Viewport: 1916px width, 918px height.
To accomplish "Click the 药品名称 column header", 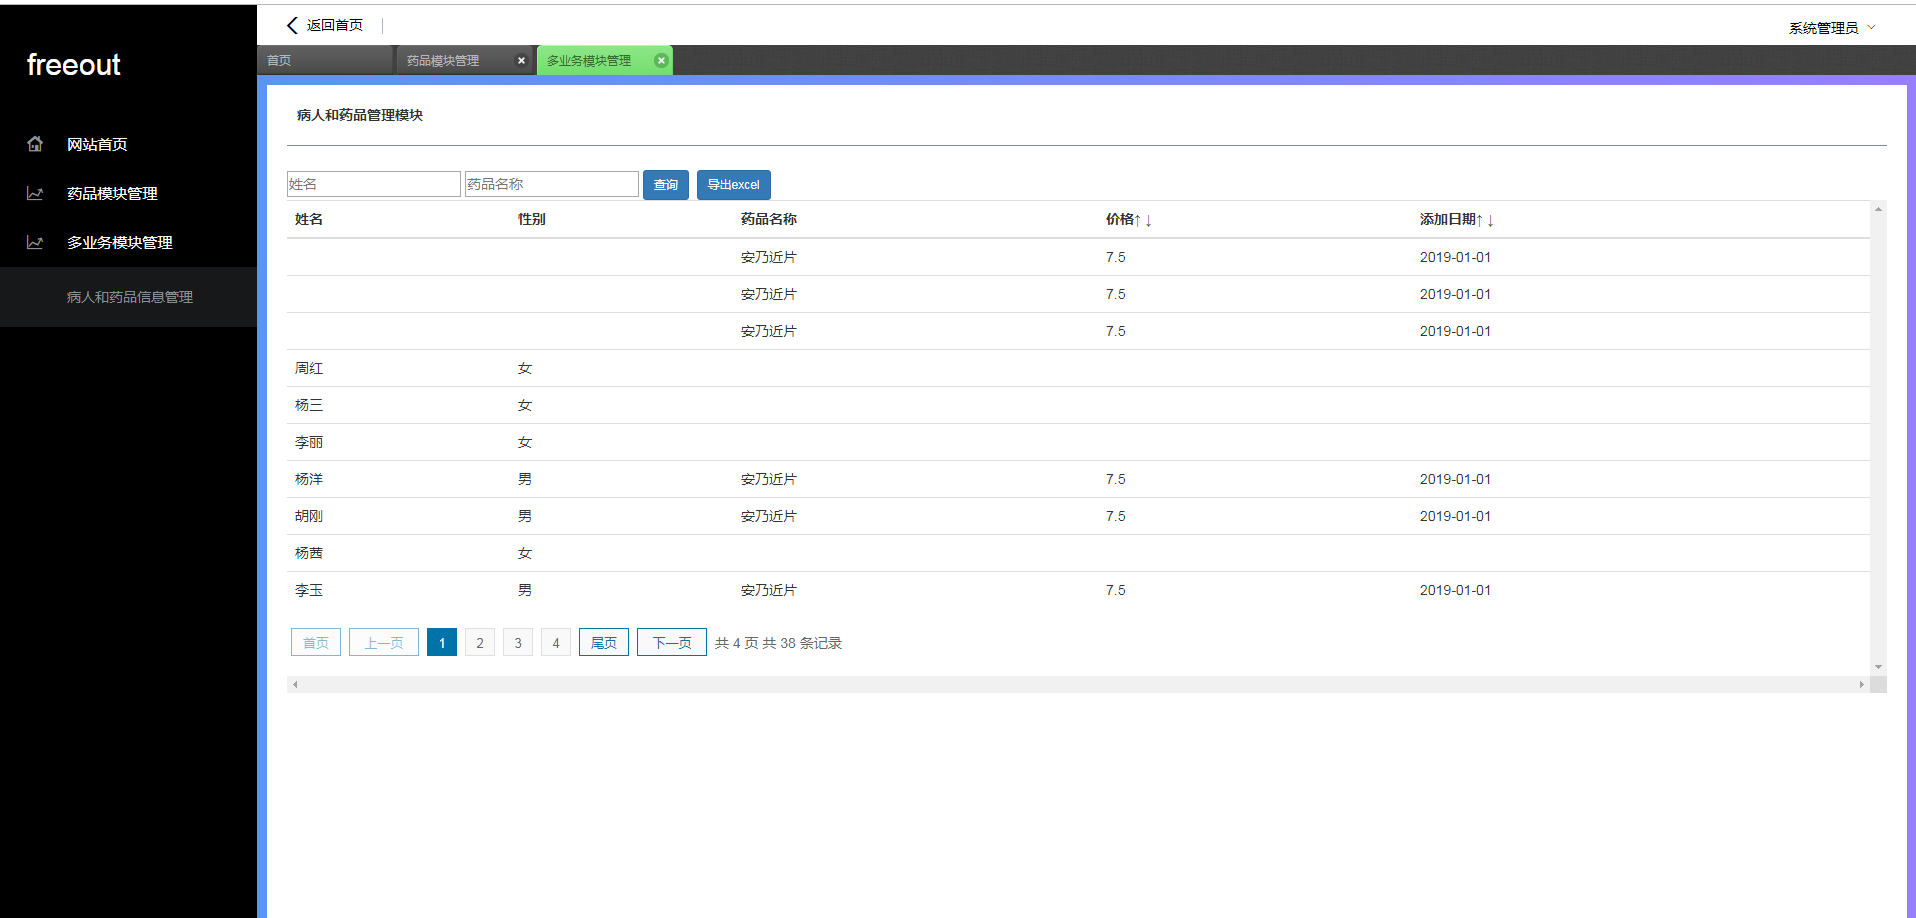I will pyautogui.click(x=769, y=219).
